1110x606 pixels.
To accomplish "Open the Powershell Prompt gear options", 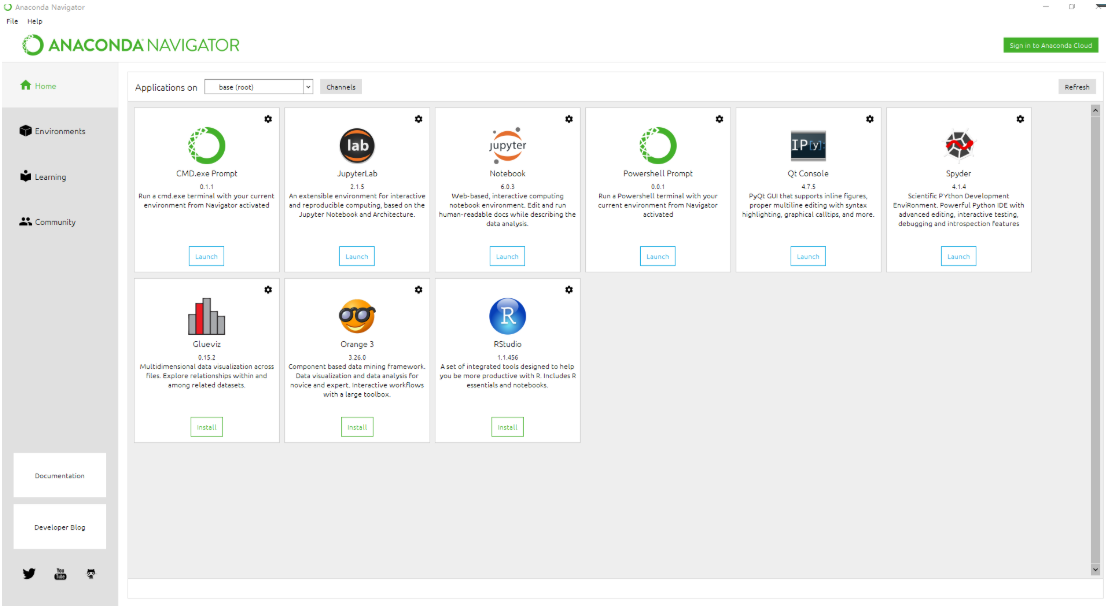I will coord(719,119).
